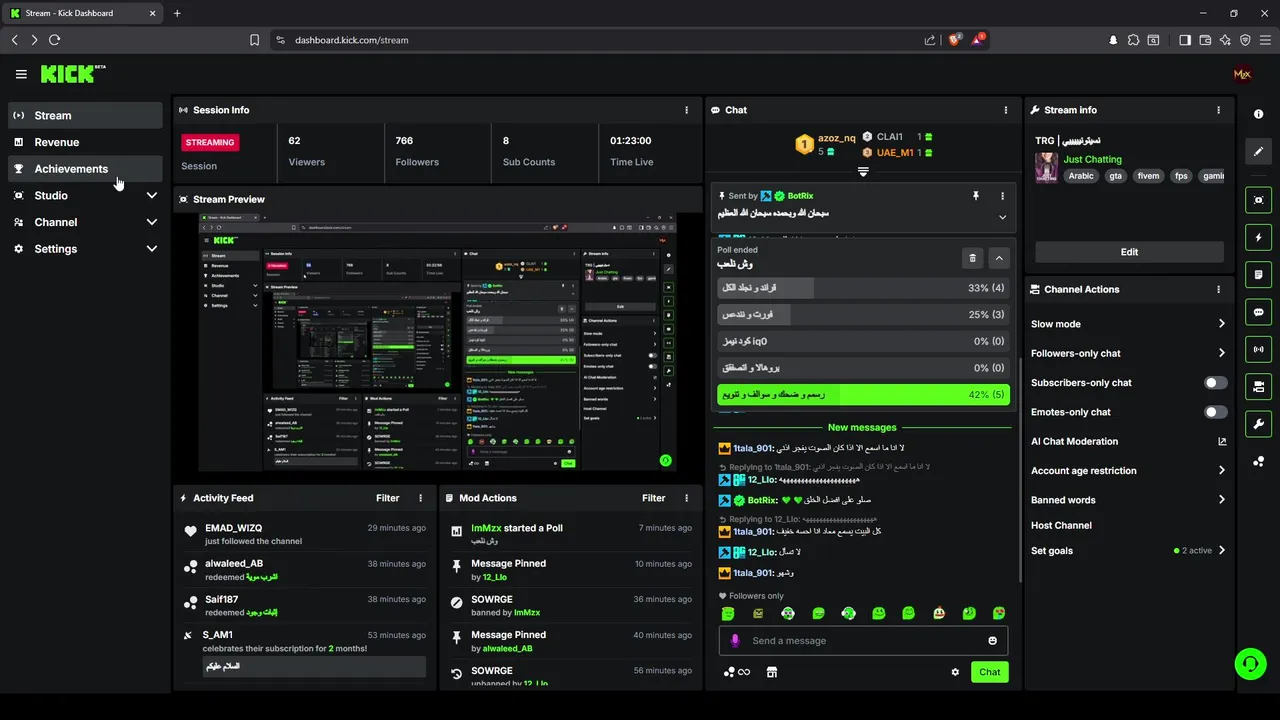This screenshot has height=720, width=1280.
Task: Click the channel points infinity balance
Action: [x=737, y=672]
